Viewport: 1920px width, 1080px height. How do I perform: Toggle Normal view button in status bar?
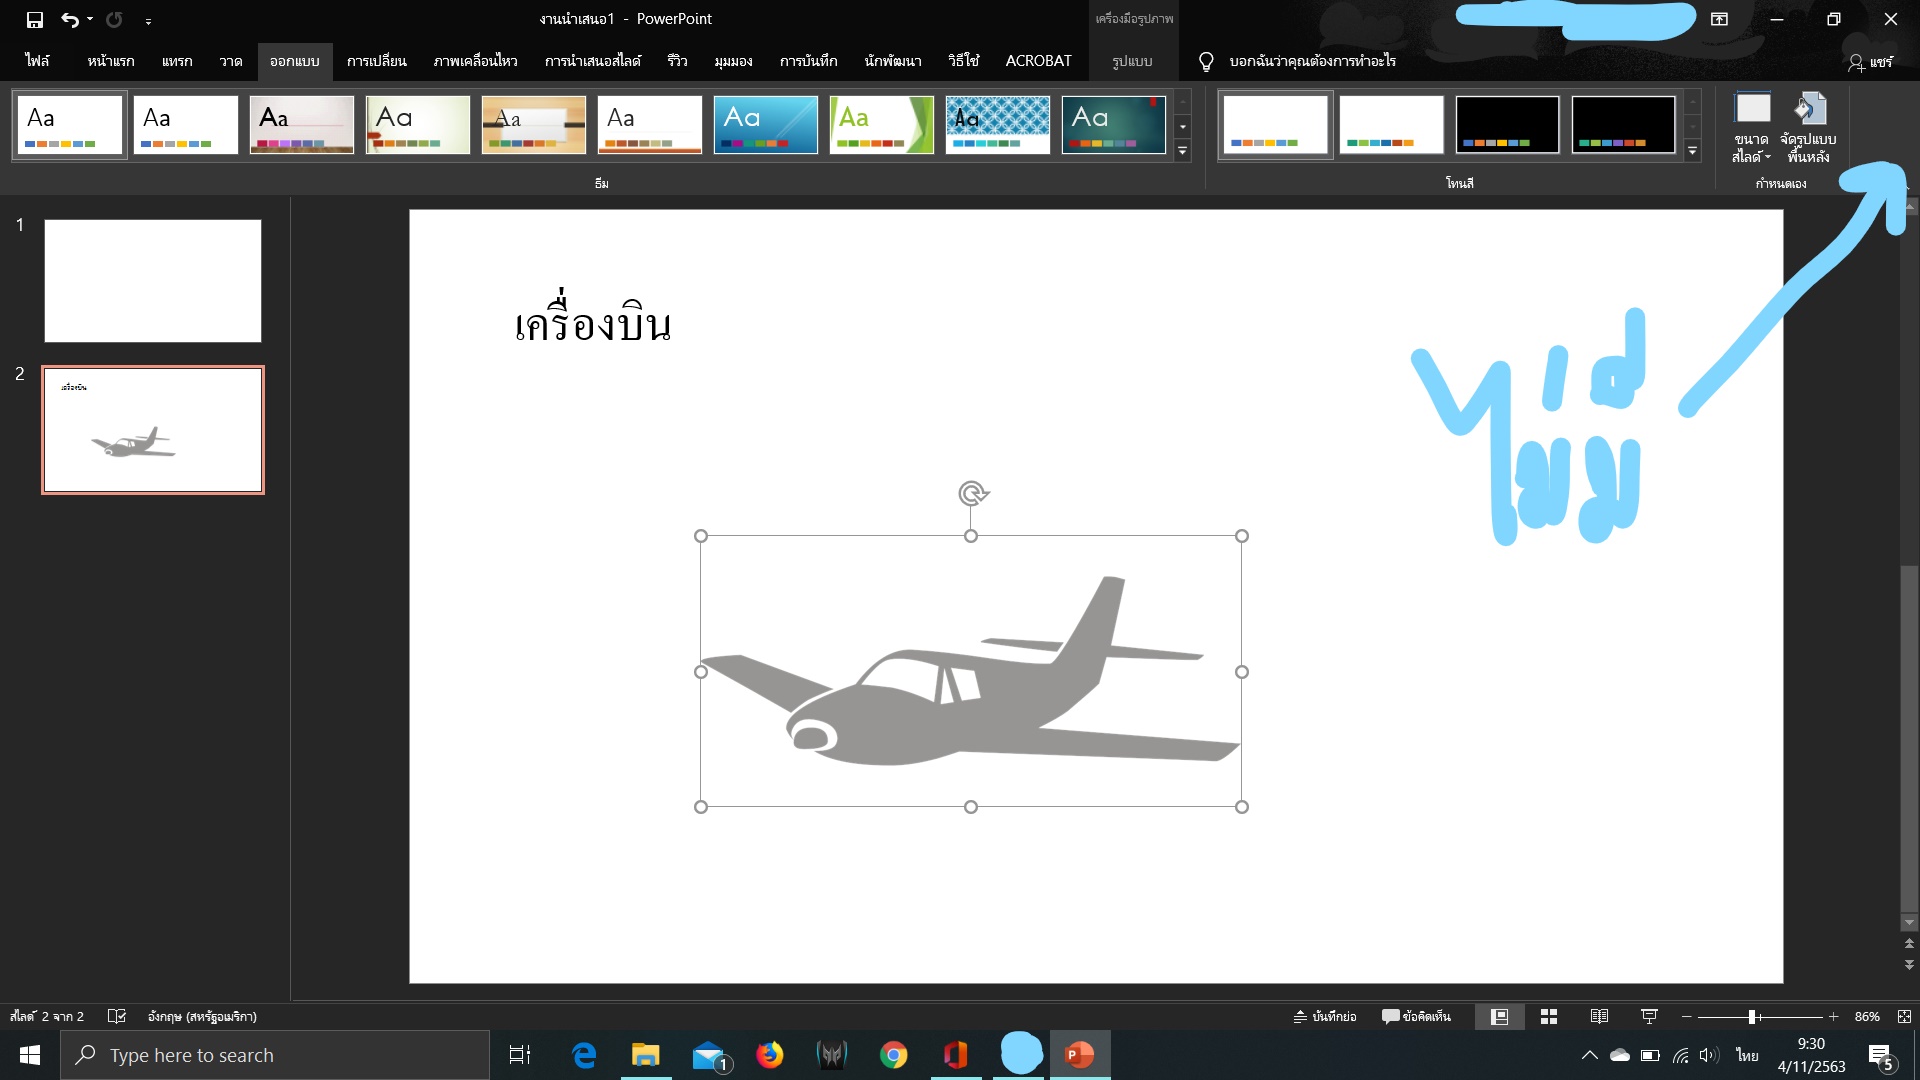pos(1499,1016)
